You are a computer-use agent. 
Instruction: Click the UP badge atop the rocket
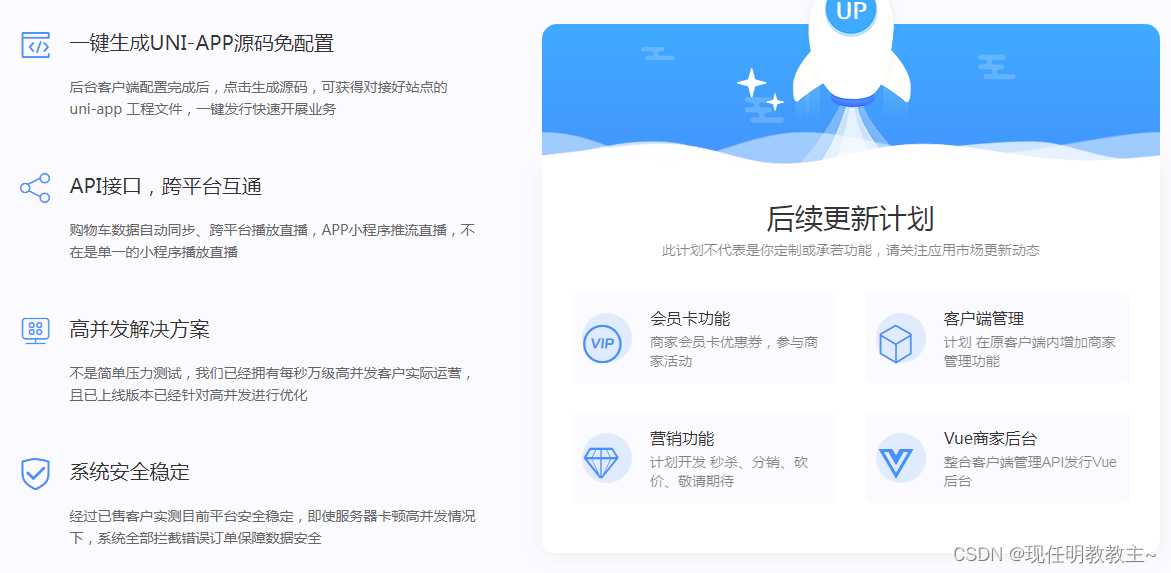(851, 13)
